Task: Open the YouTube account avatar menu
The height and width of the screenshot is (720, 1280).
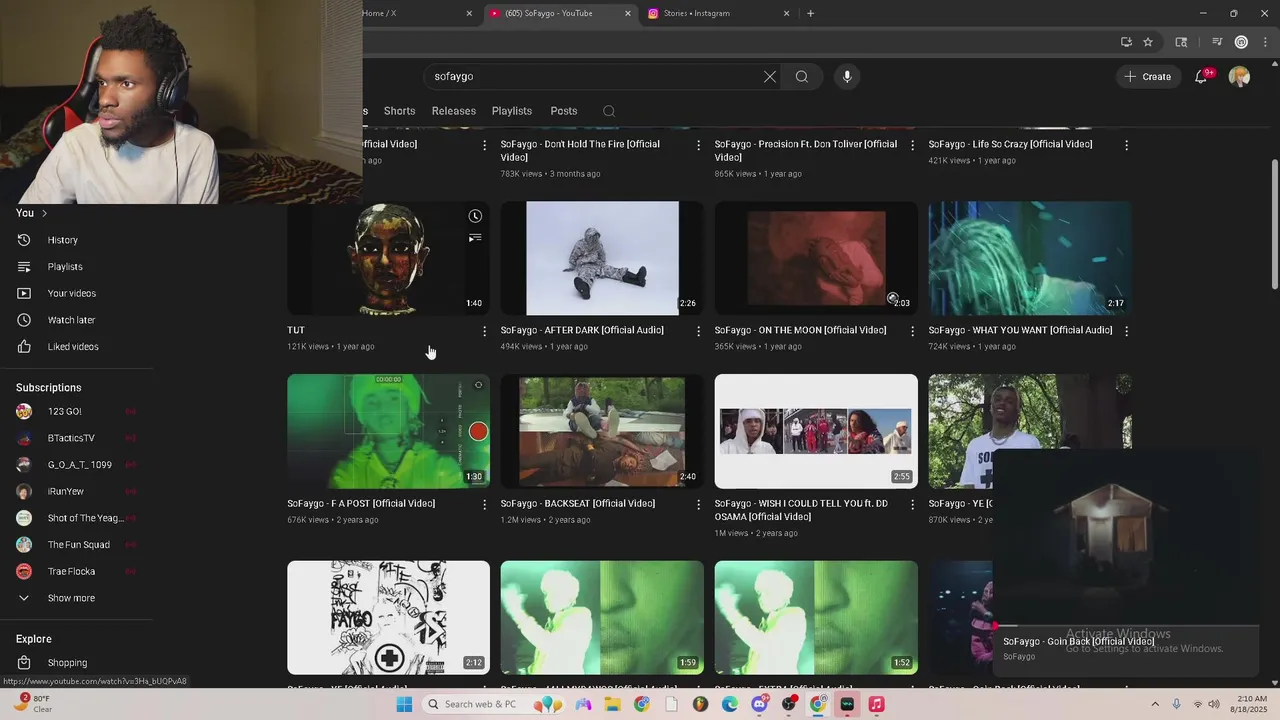Action: (1239, 76)
